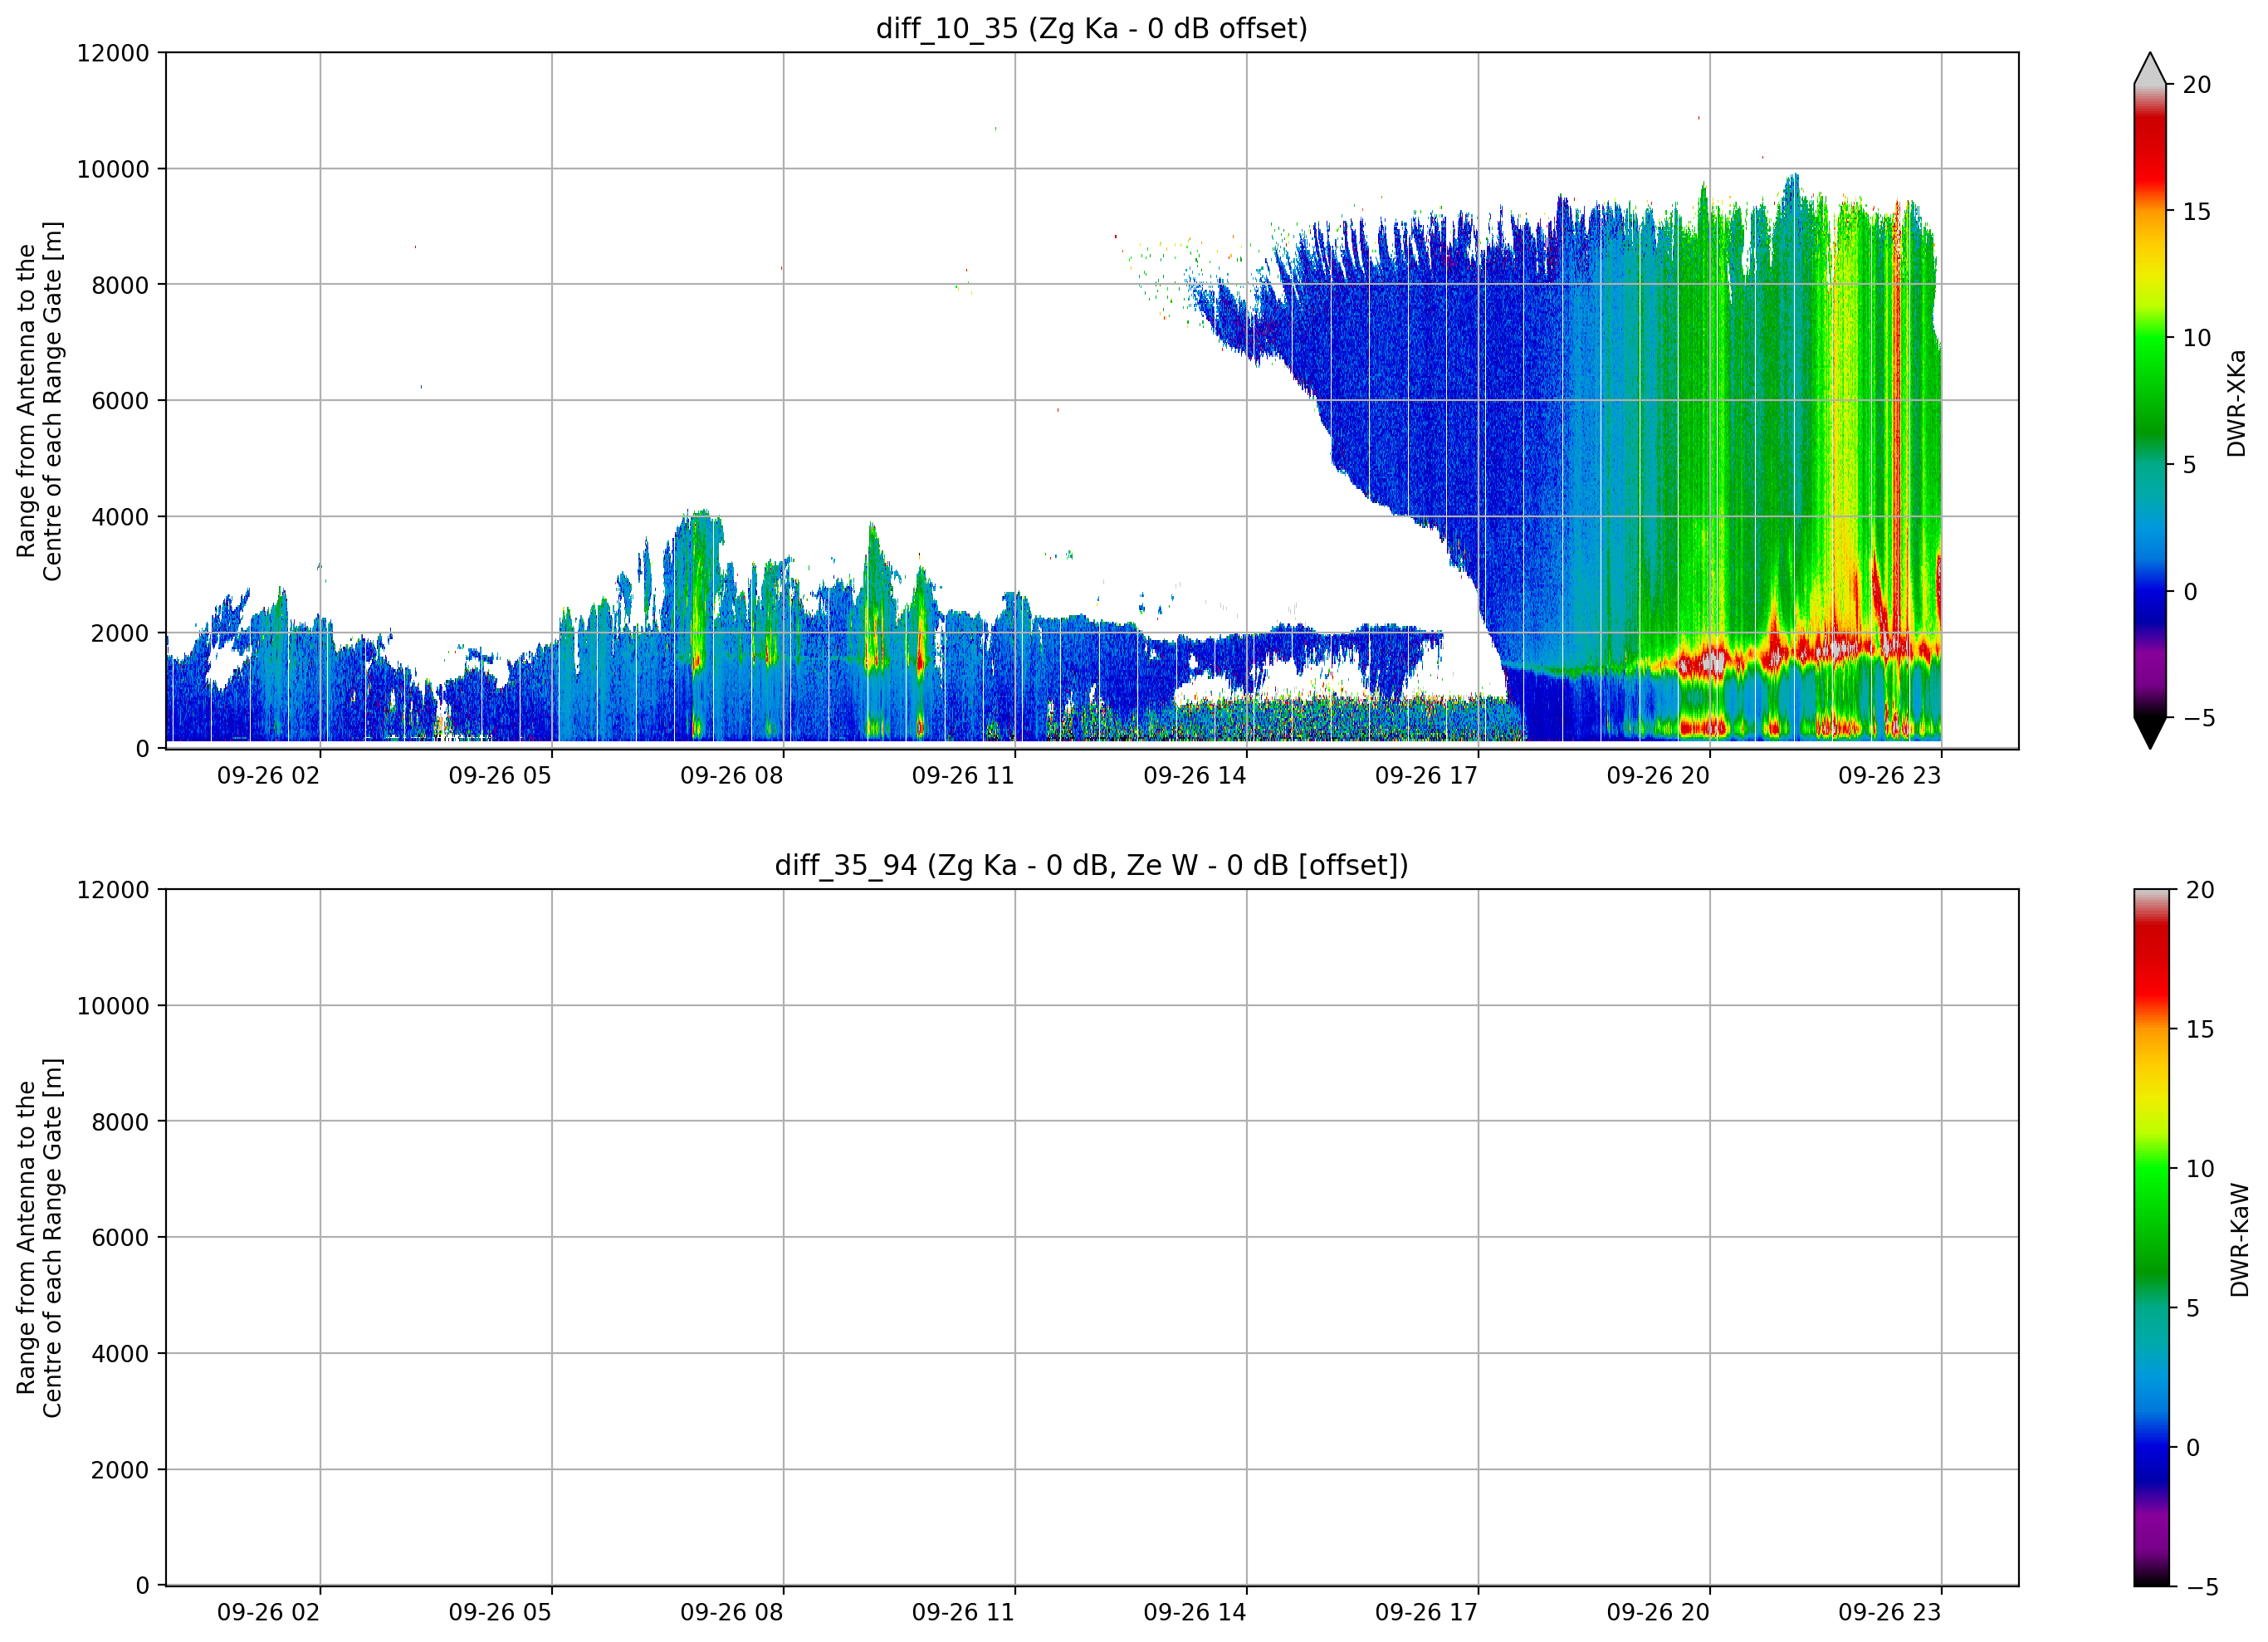This screenshot has height=1642, width=2268.
Task: Click the 09-26 08 label under top plot
Action: [731, 776]
